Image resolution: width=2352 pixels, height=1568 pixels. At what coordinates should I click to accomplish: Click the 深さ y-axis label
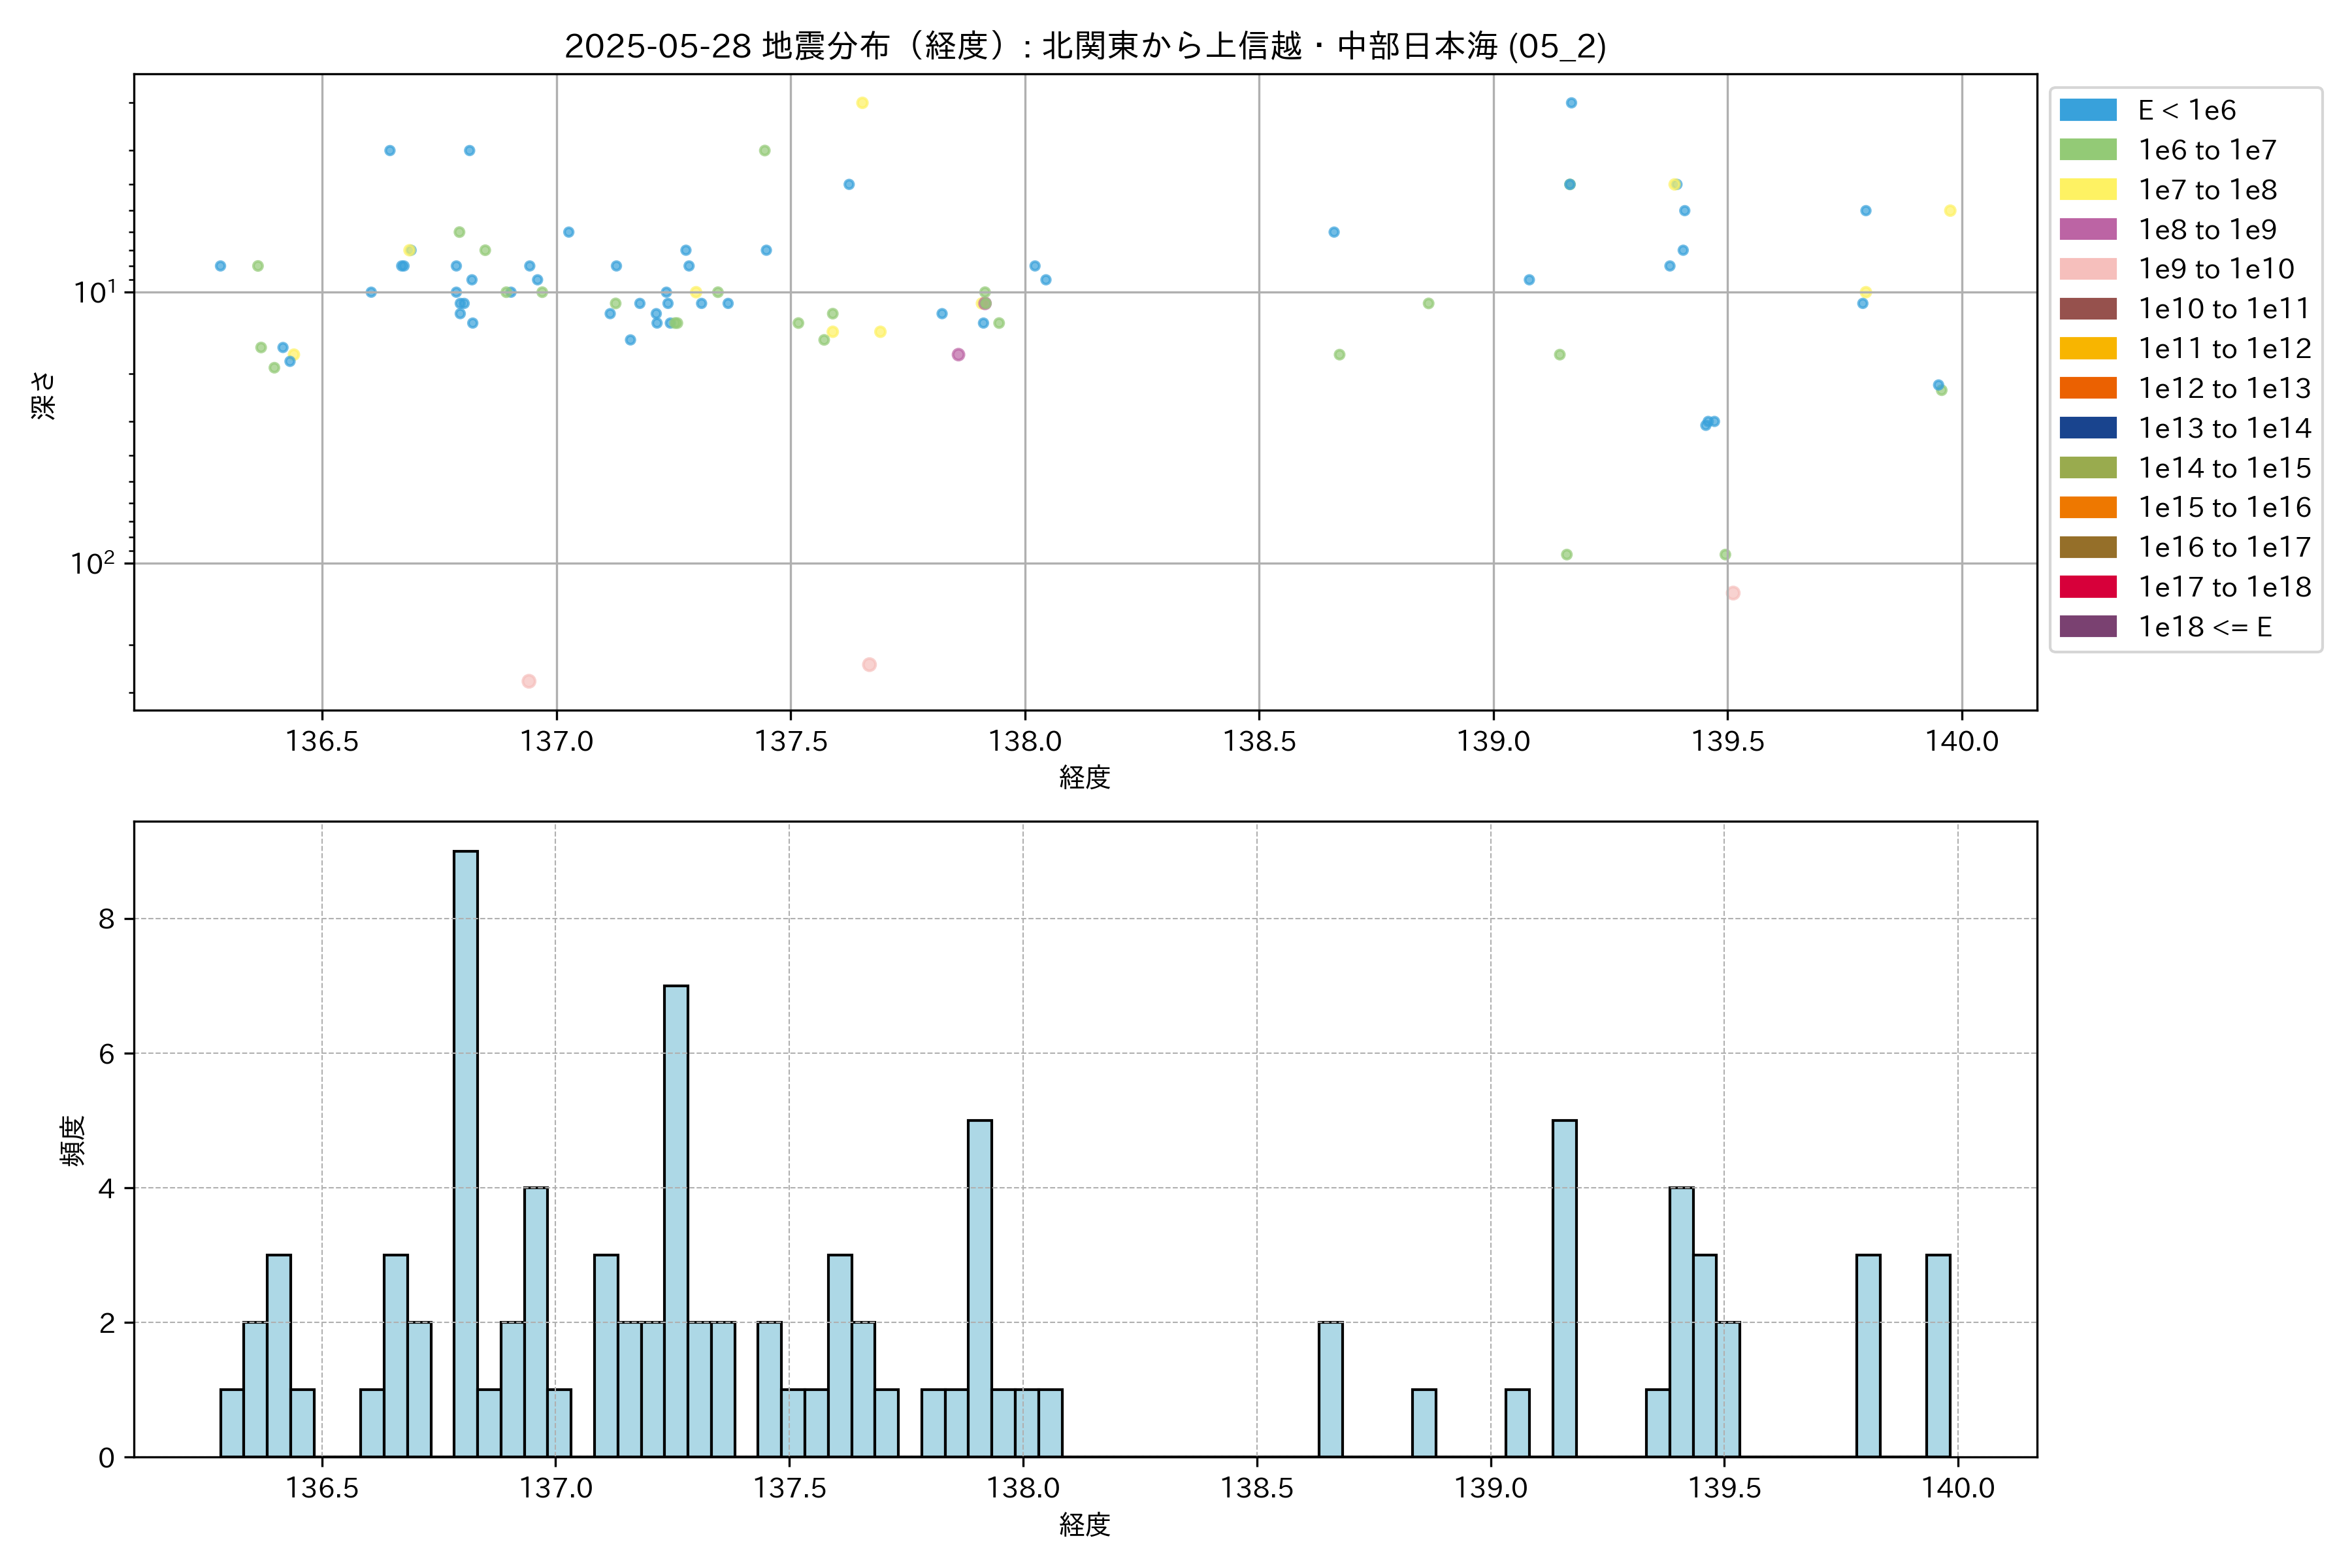(44, 395)
